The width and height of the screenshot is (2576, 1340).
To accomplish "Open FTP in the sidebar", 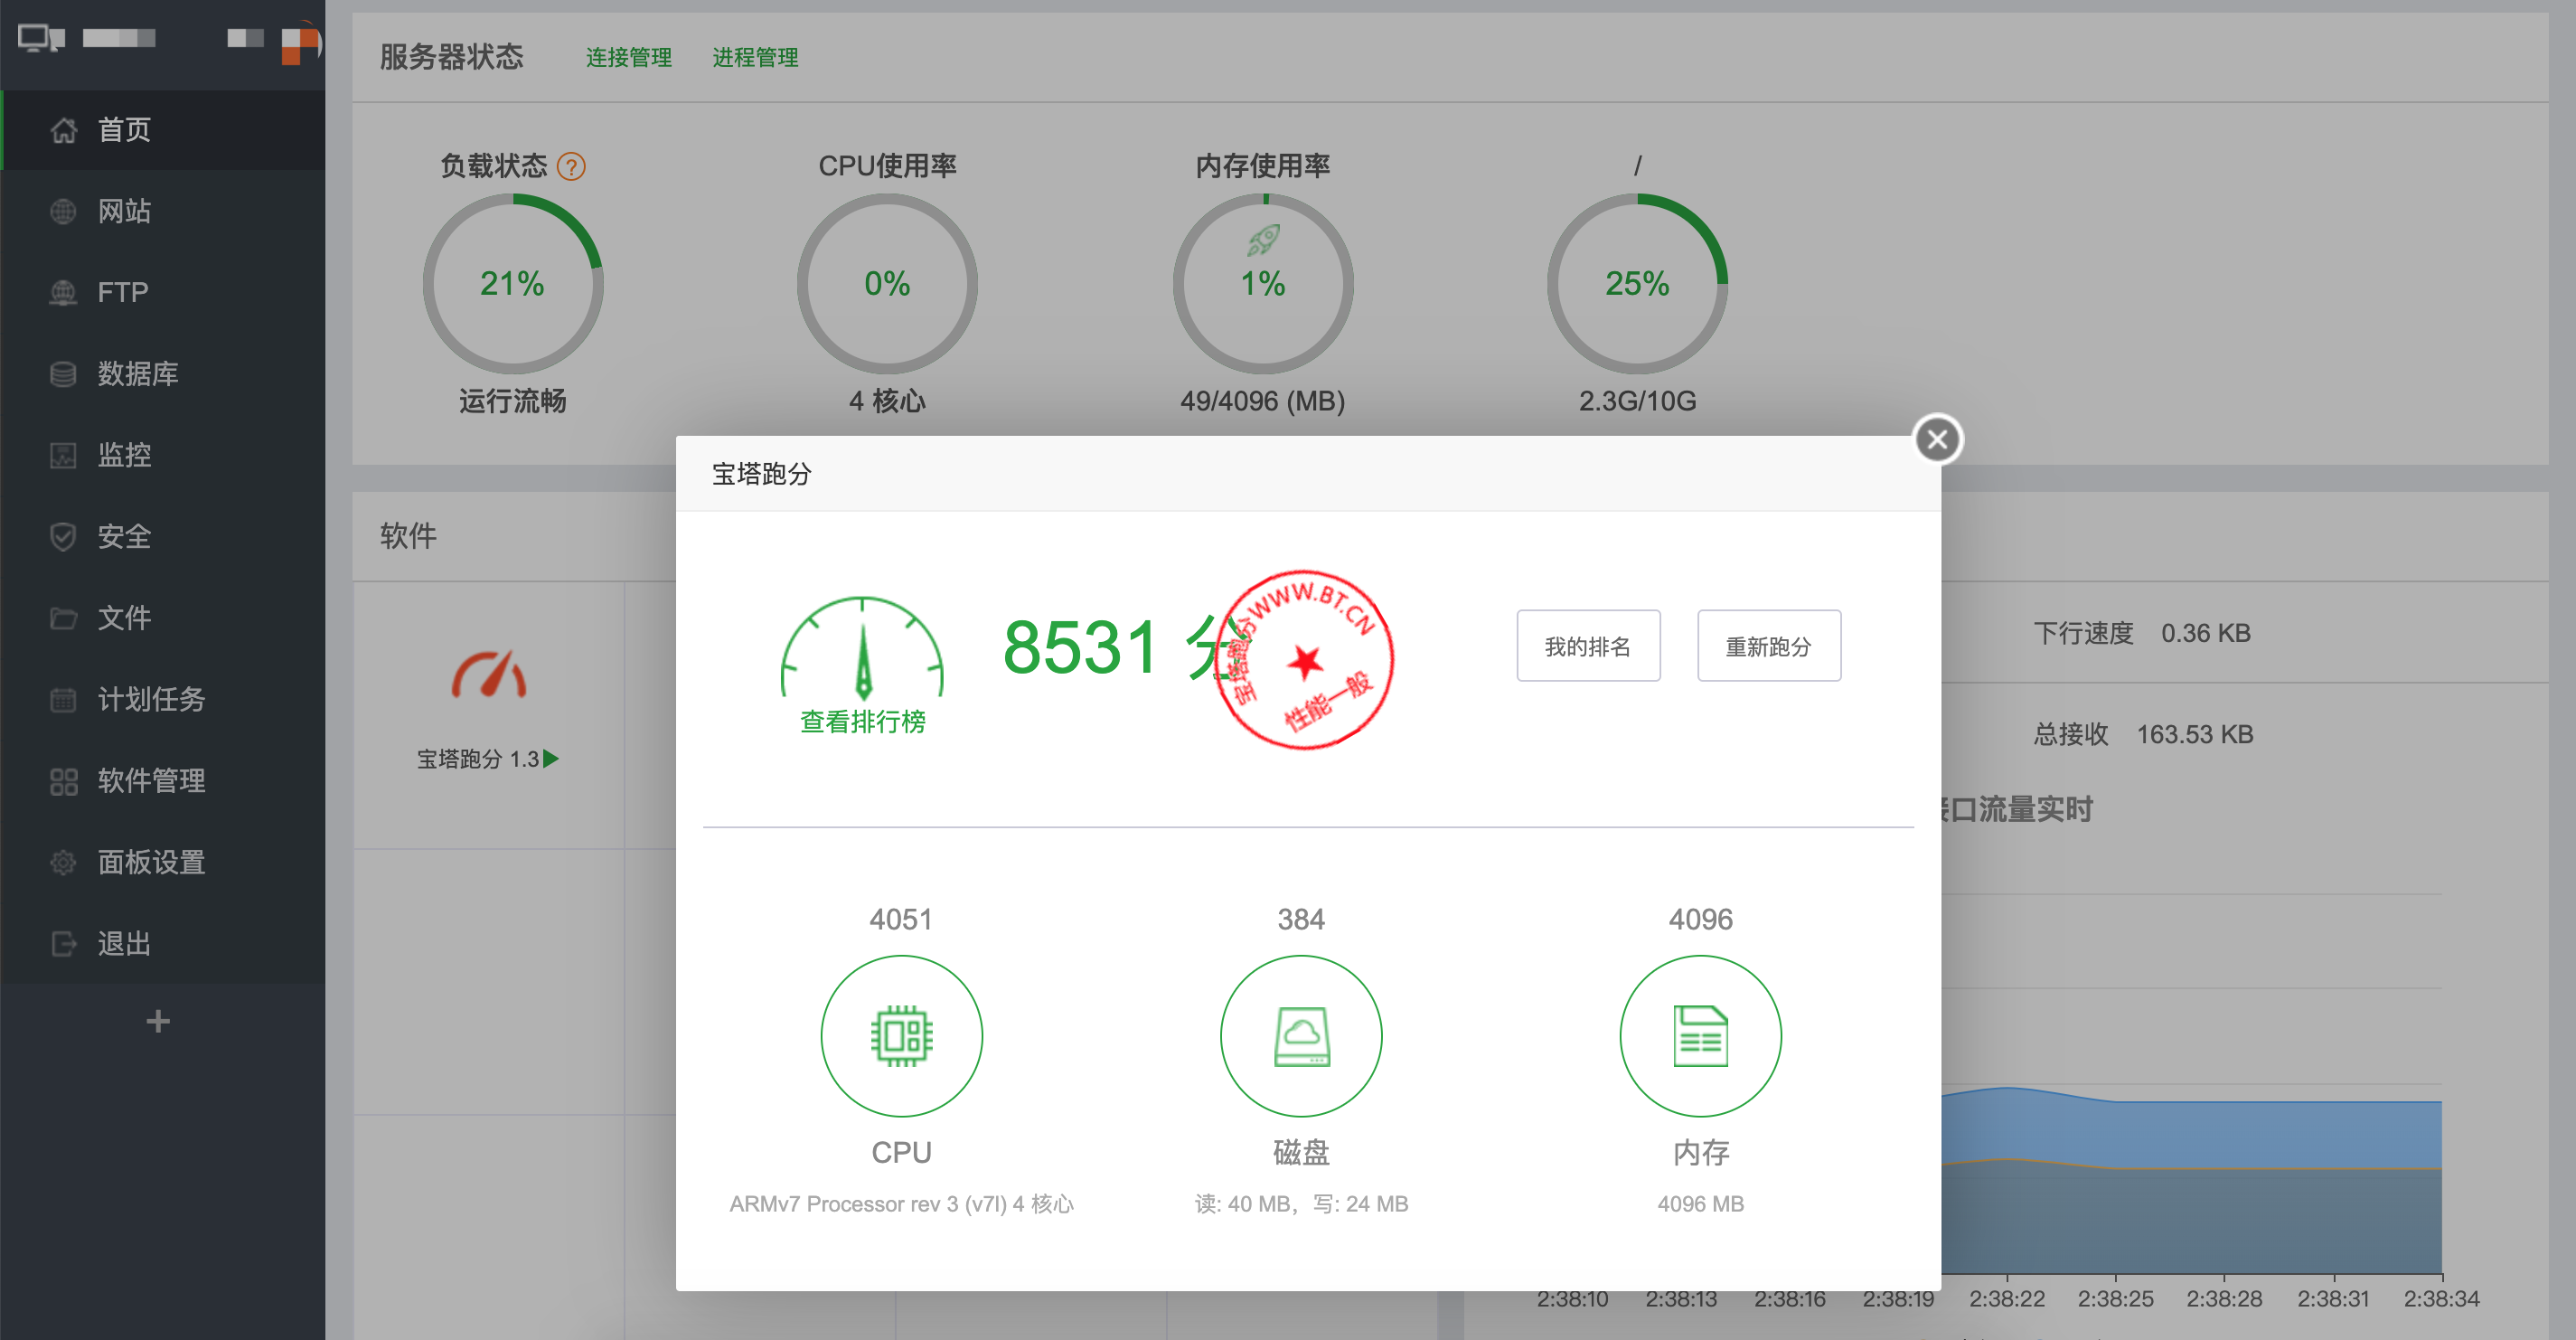I will click(163, 292).
